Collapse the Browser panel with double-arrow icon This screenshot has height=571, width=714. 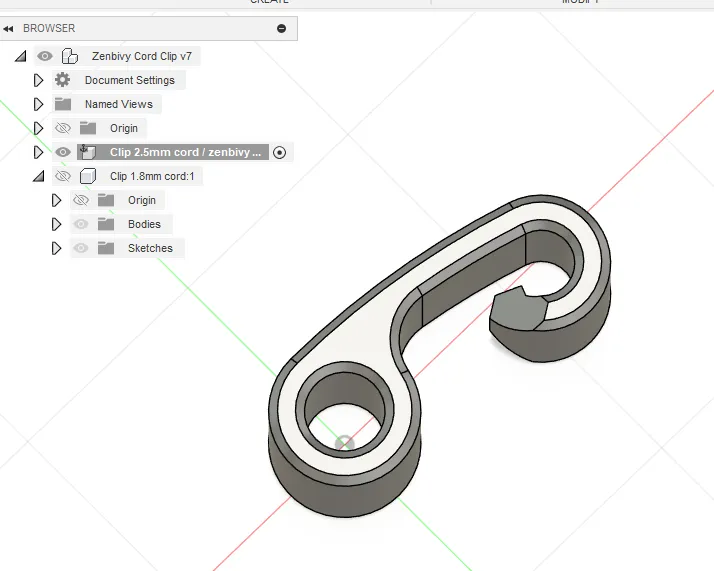click(x=8, y=29)
